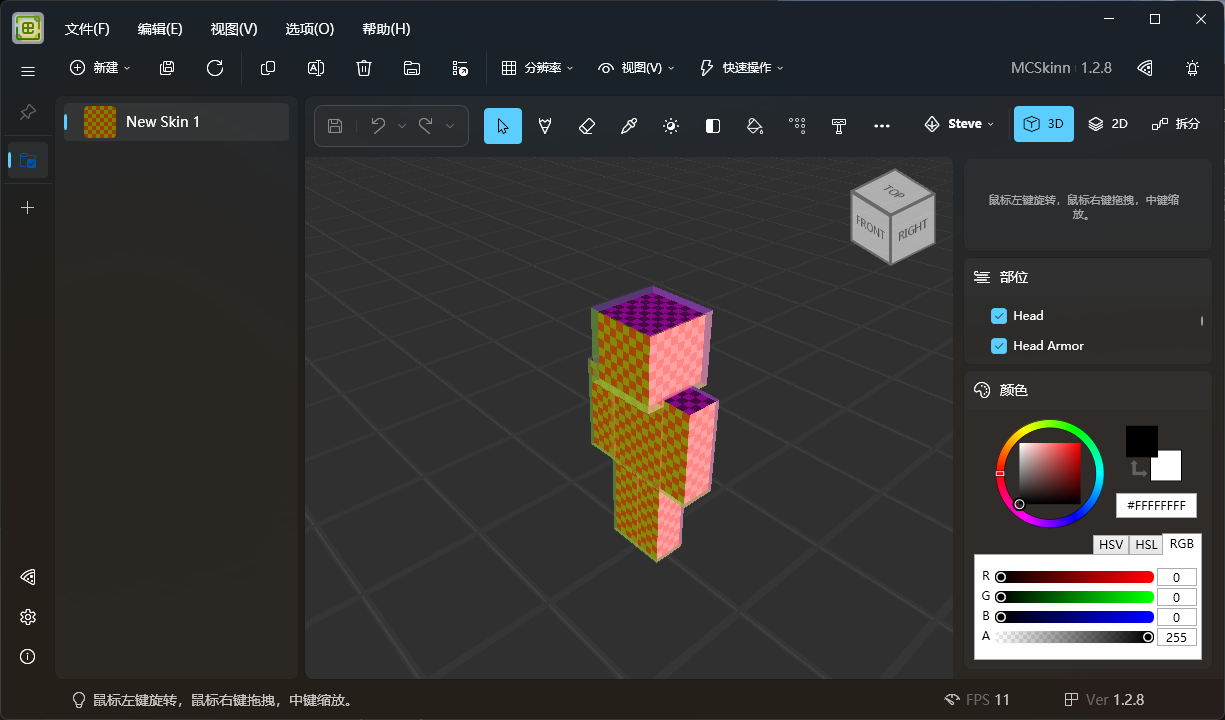Open the more tools ellipsis menu
This screenshot has width=1225, height=720.
click(881, 125)
